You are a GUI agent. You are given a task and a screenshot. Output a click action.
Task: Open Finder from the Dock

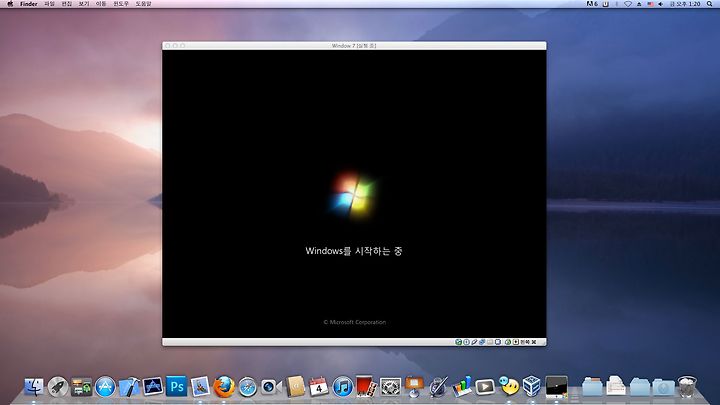pyautogui.click(x=34, y=387)
